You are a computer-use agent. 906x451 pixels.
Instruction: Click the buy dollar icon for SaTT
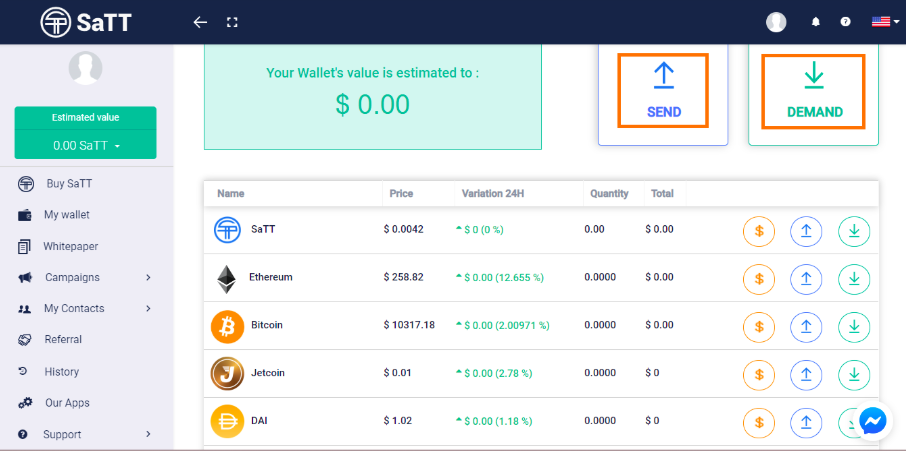[759, 231]
